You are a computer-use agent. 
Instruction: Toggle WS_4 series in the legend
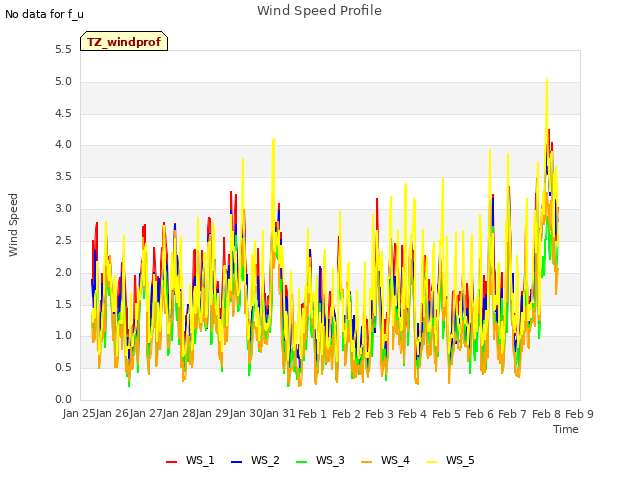coord(385,460)
